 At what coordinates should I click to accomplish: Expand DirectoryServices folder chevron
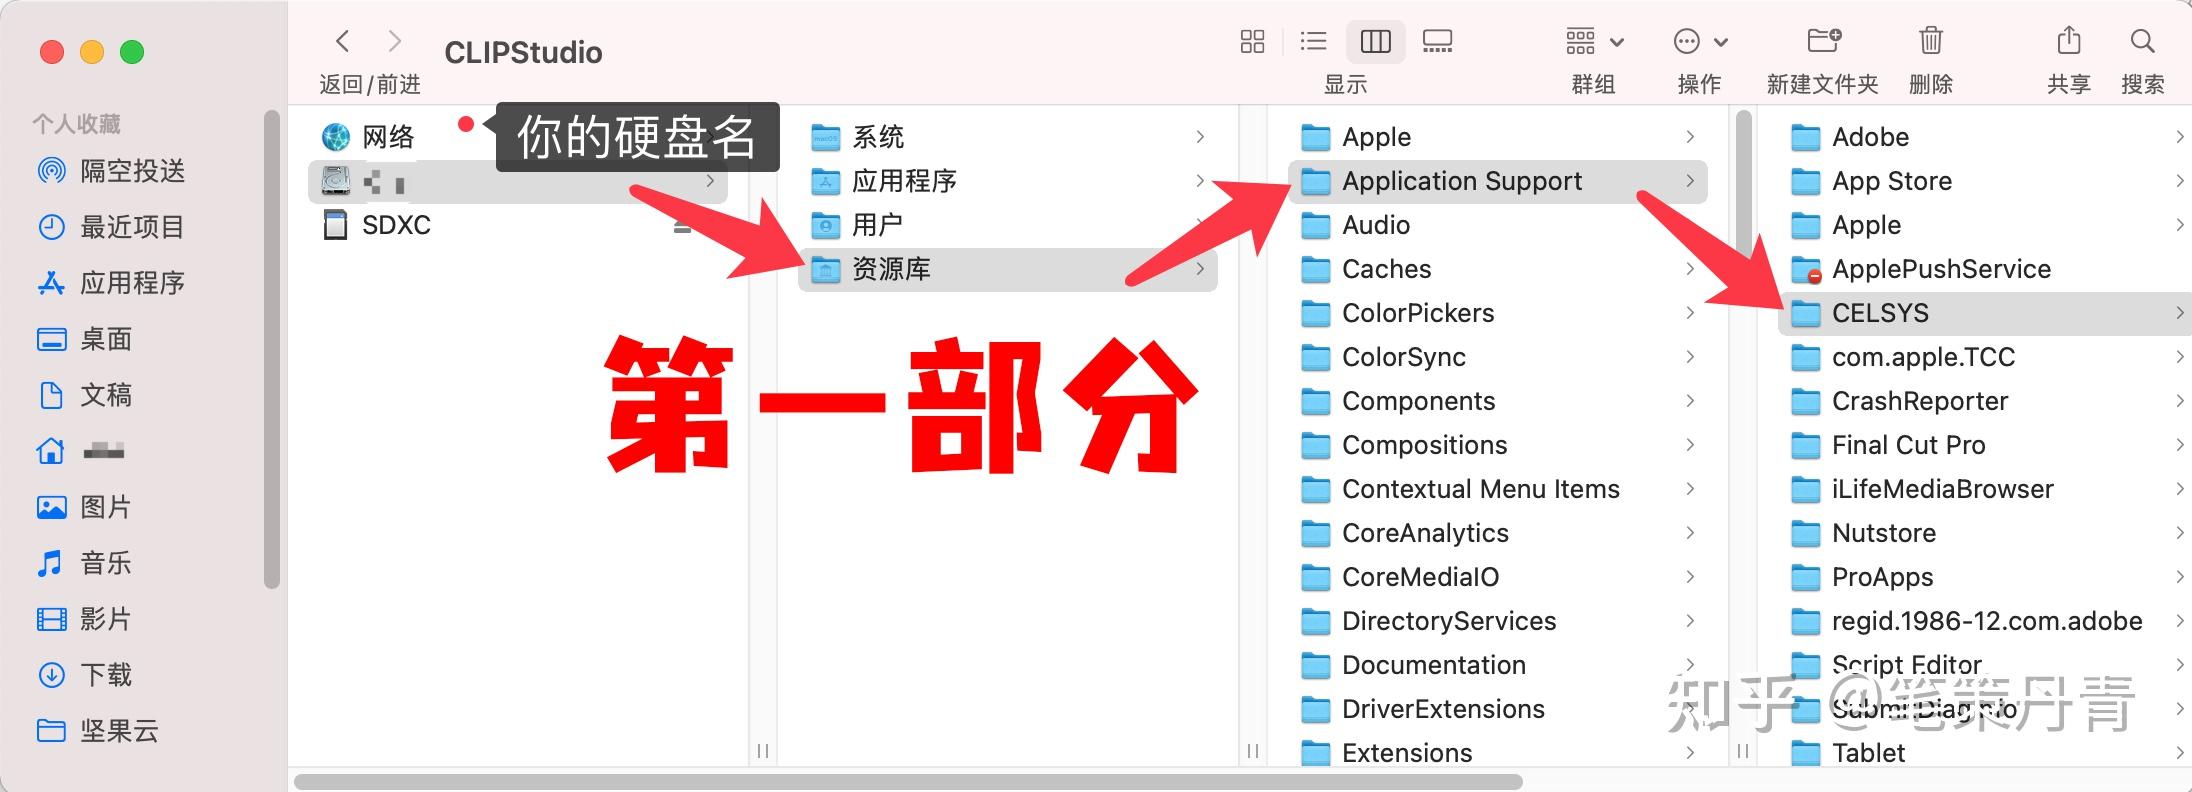pos(1690,621)
